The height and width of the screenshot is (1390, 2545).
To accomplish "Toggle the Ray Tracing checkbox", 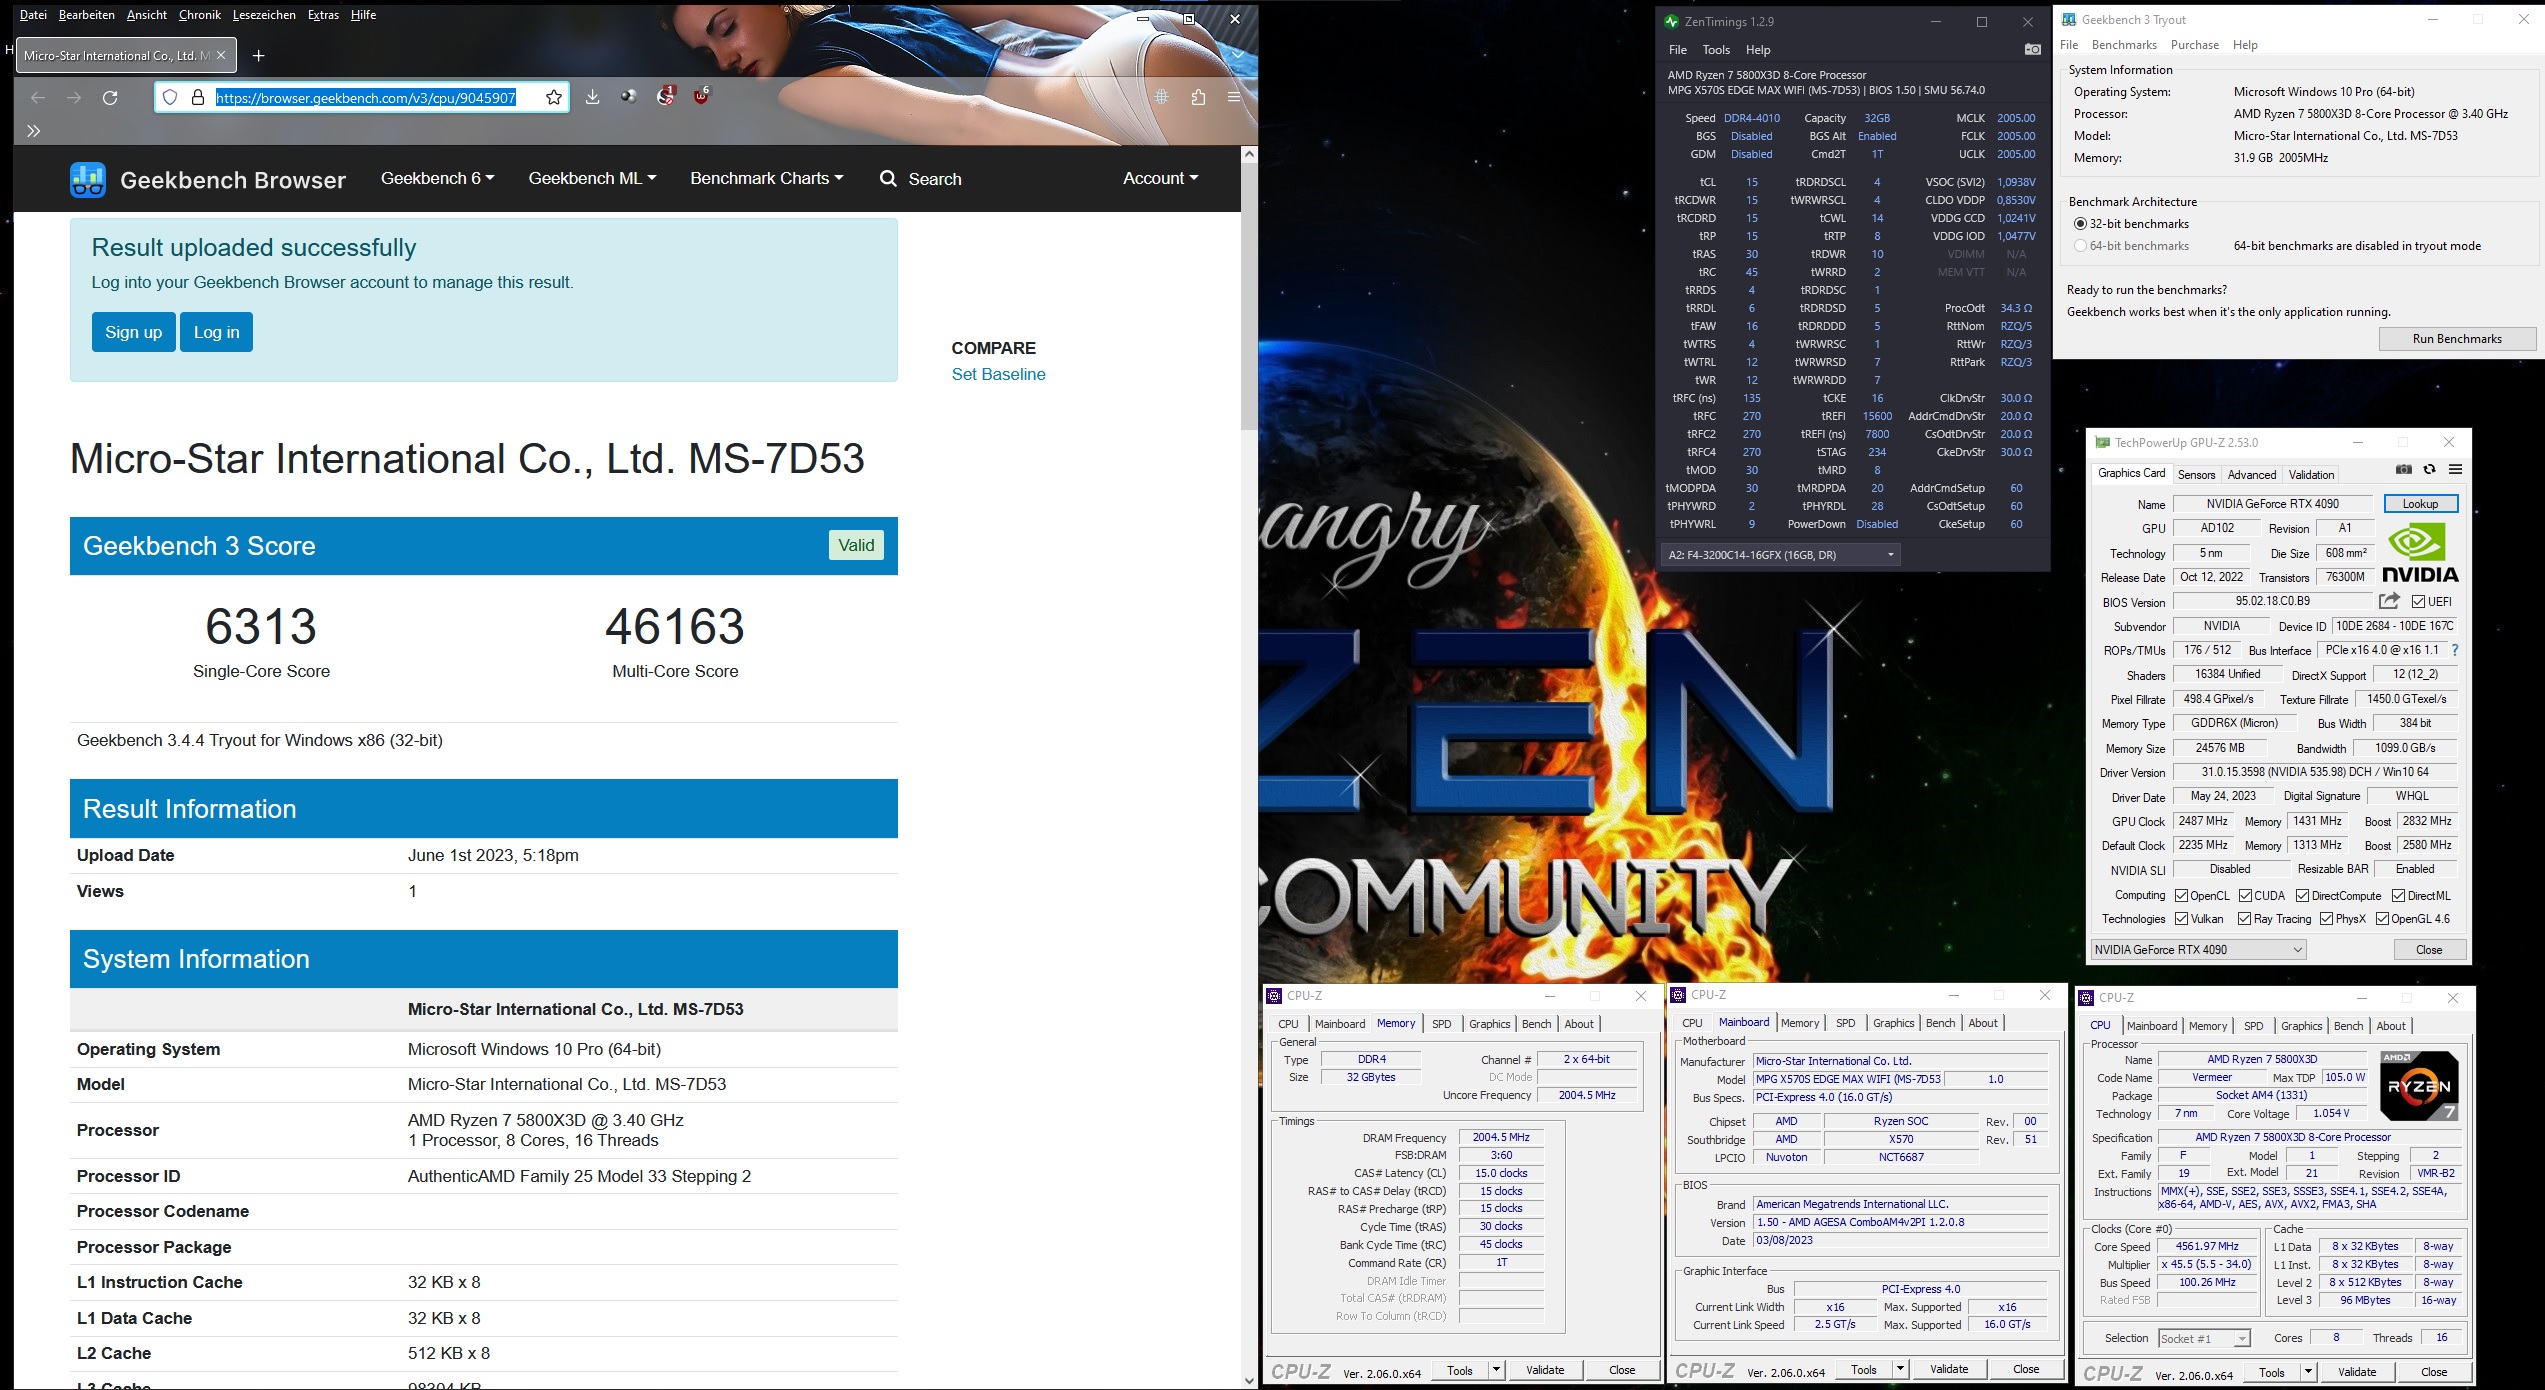I will coord(2245,919).
